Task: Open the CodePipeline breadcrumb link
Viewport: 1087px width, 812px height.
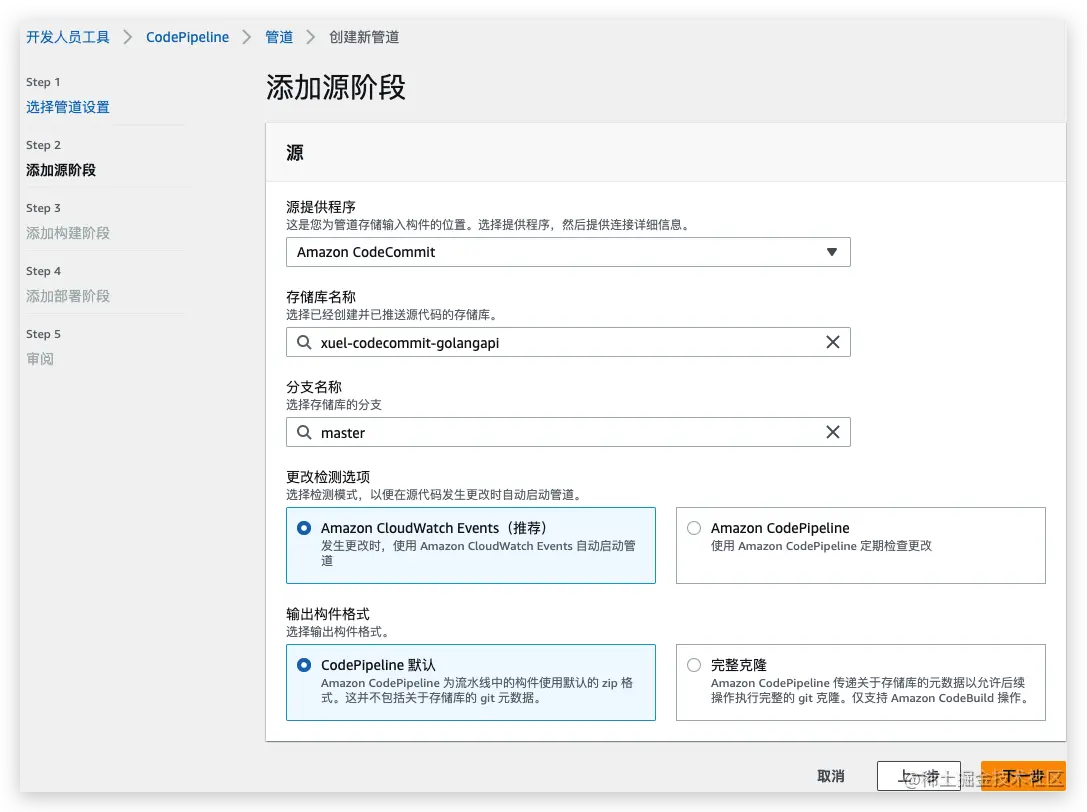Action: point(187,37)
